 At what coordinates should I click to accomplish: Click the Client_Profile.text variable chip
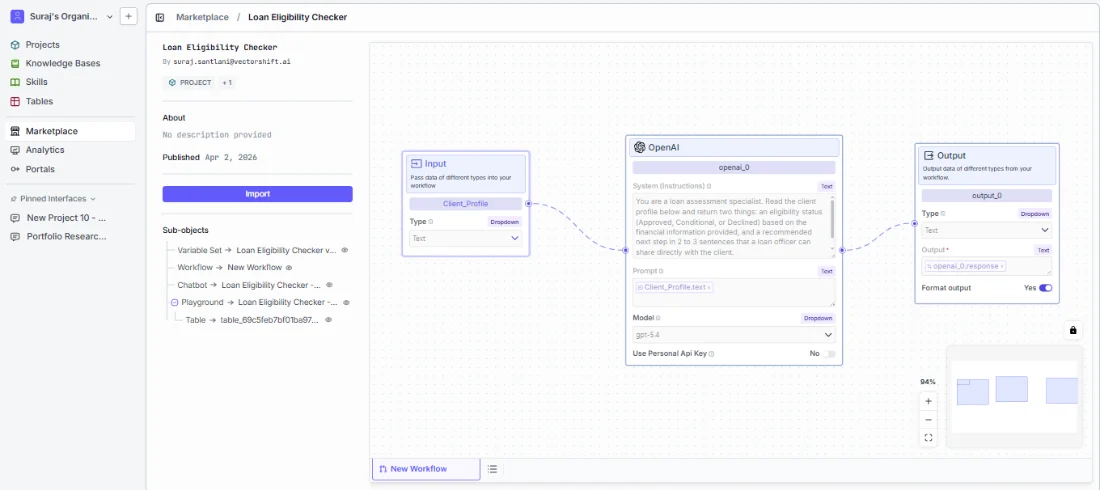click(x=674, y=287)
